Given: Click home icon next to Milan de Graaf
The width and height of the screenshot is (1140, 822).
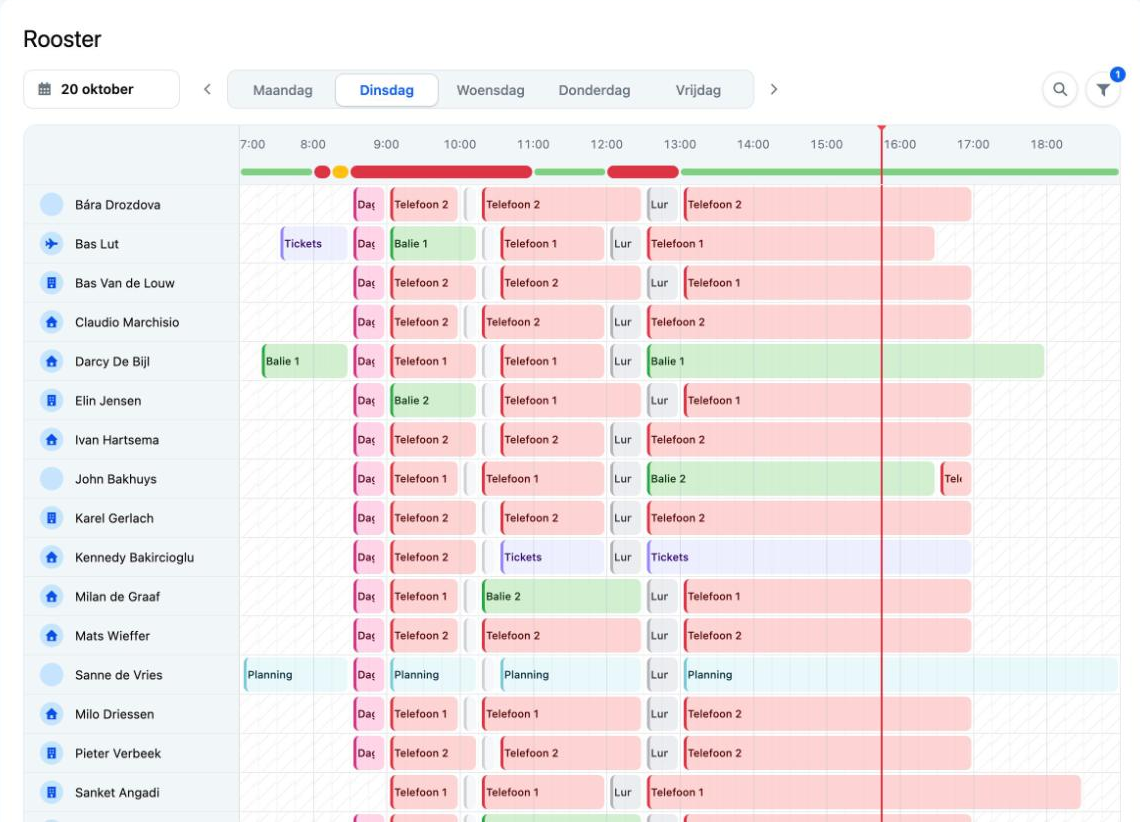Looking at the screenshot, I should 52,597.
